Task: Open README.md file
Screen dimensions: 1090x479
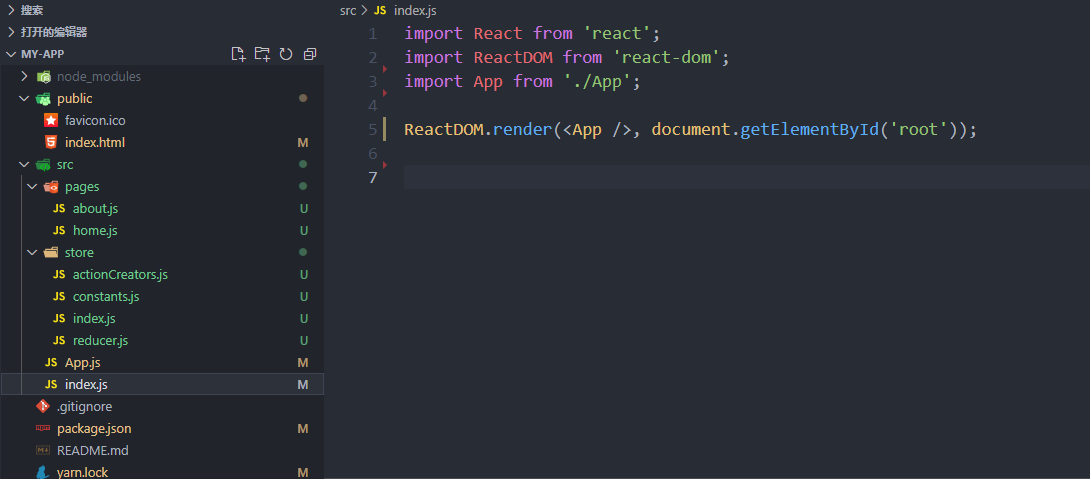Action: tap(92, 450)
